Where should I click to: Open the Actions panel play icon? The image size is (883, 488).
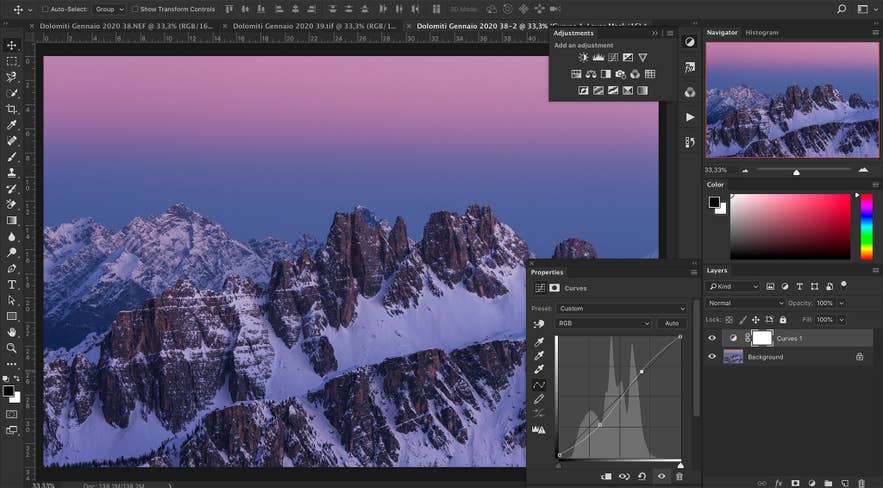(x=690, y=117)
